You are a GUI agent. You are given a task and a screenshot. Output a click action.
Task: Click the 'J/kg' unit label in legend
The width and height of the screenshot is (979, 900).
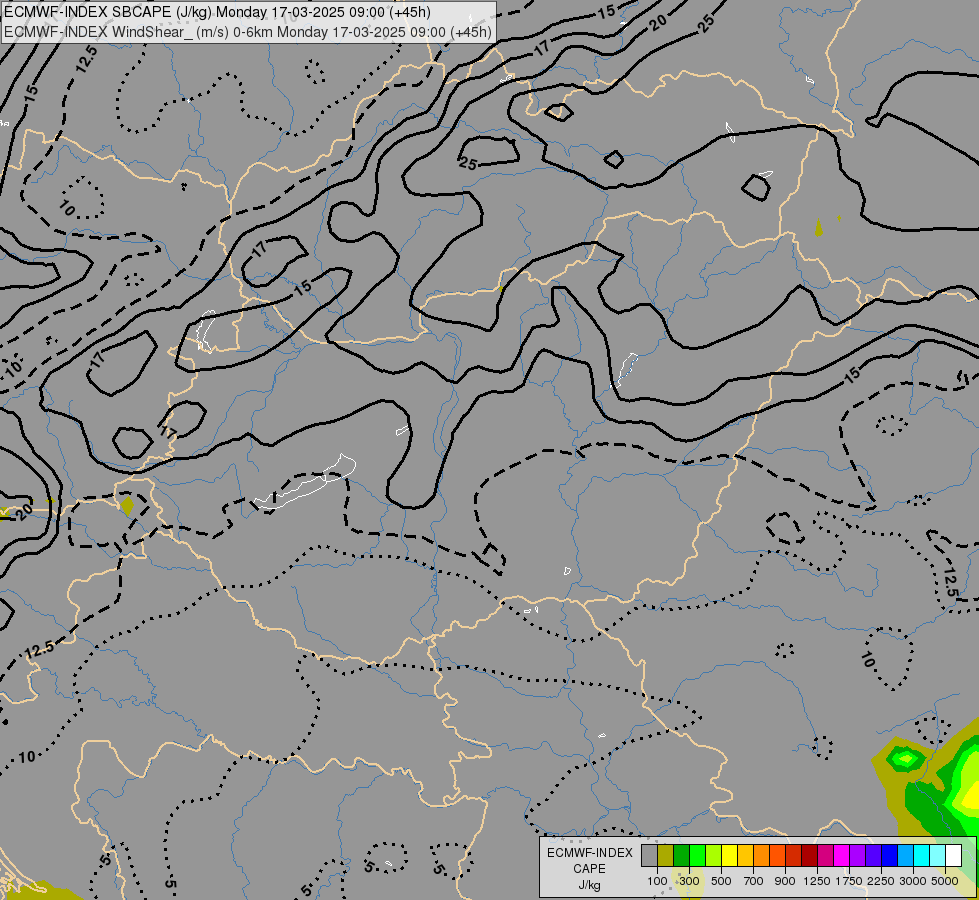[589, 885]
